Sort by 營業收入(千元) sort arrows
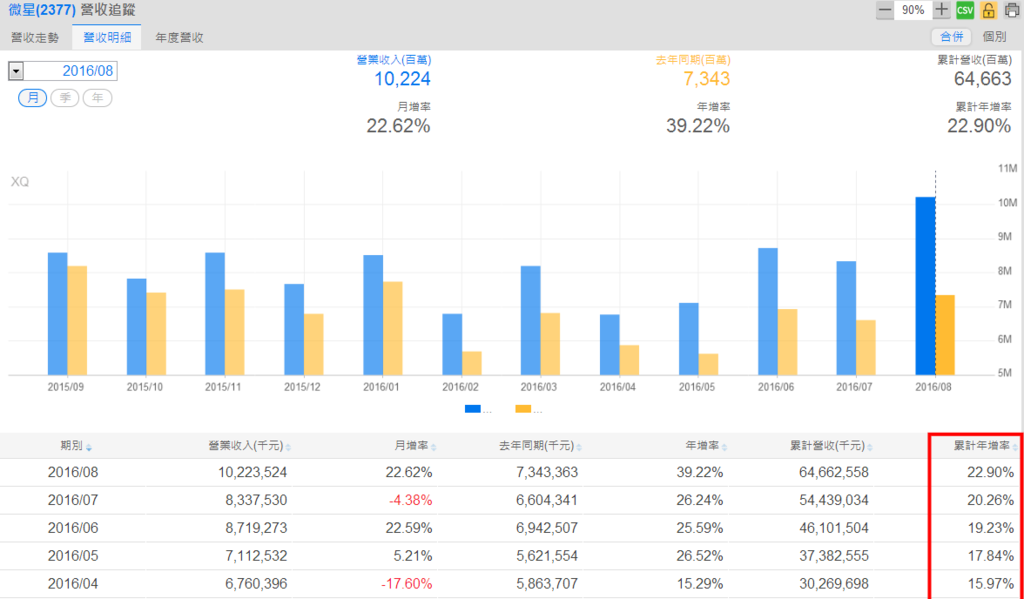 point(288,447)
